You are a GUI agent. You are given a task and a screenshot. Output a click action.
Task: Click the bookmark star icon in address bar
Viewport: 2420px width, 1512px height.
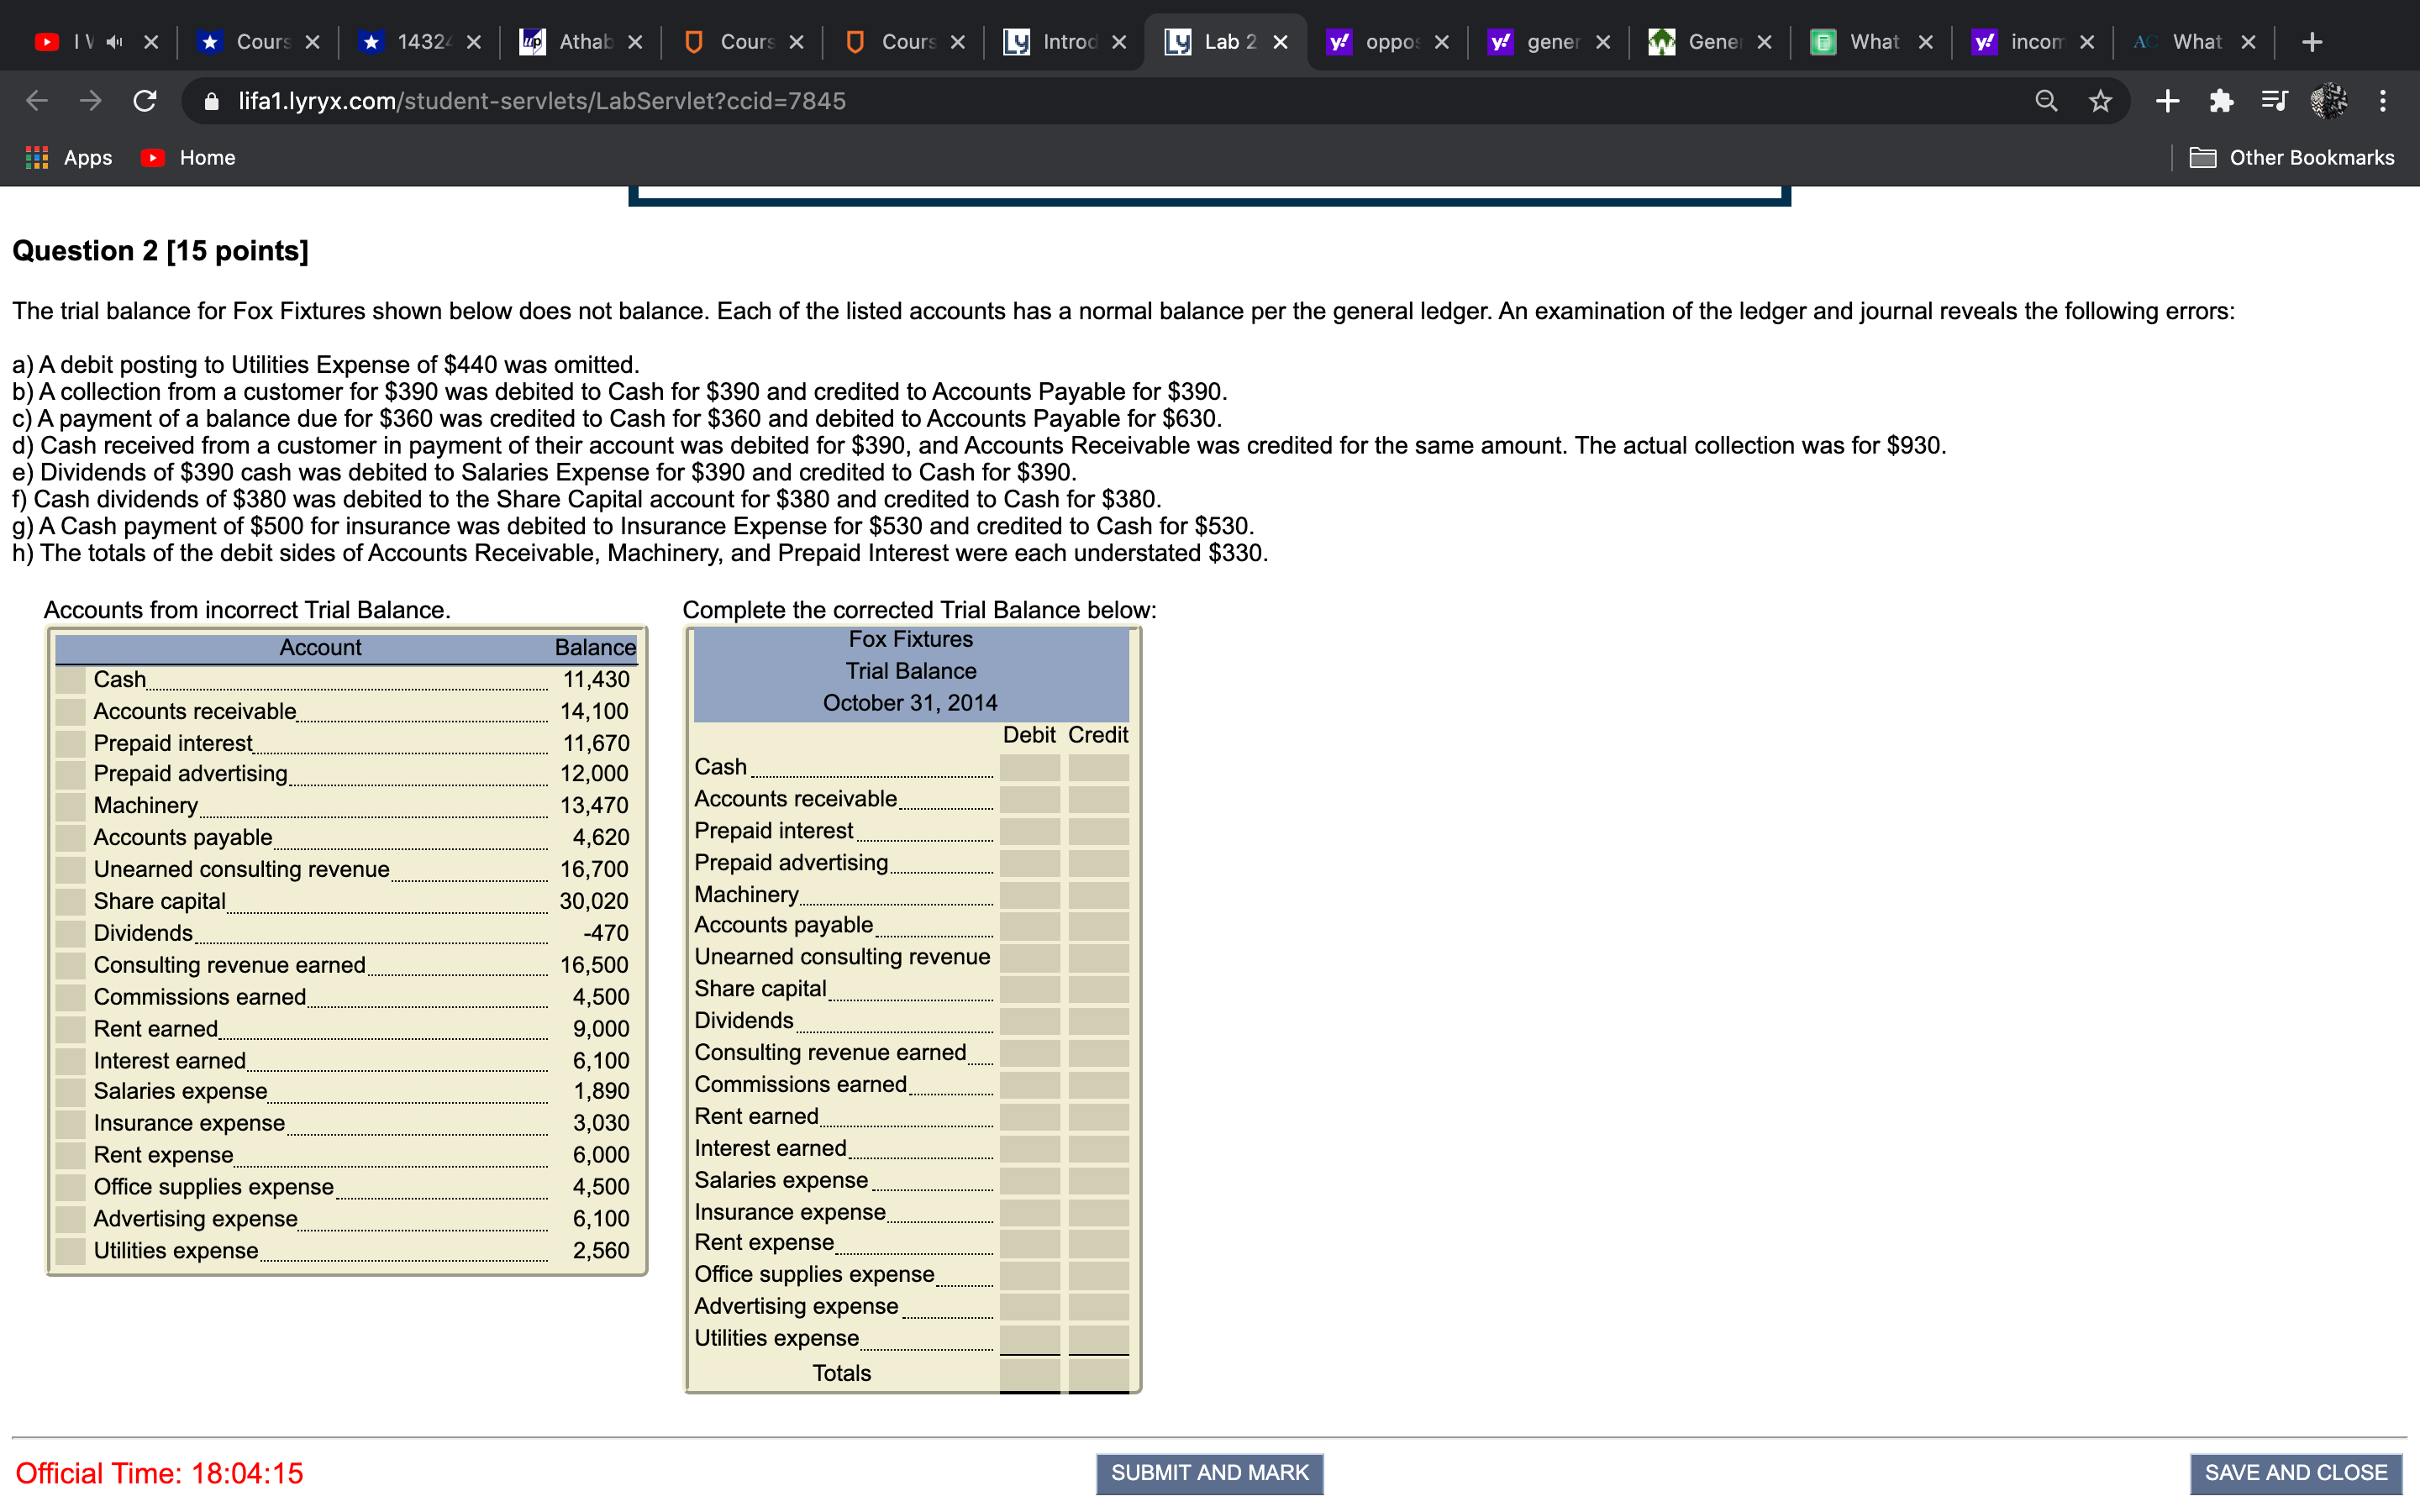click(2100, 101)
